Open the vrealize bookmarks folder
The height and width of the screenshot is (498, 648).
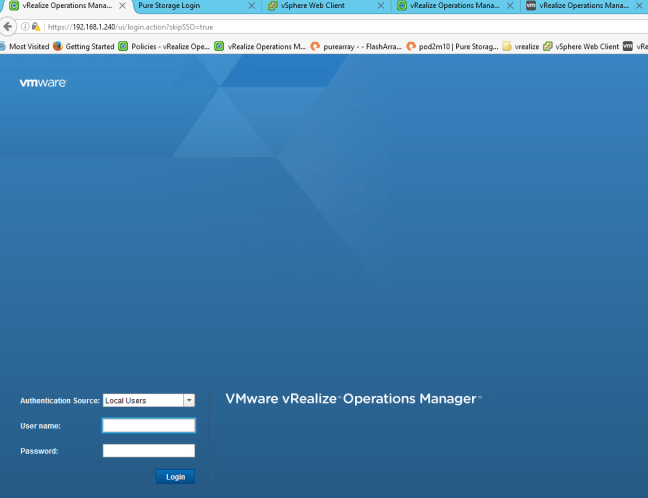point(520,46)
